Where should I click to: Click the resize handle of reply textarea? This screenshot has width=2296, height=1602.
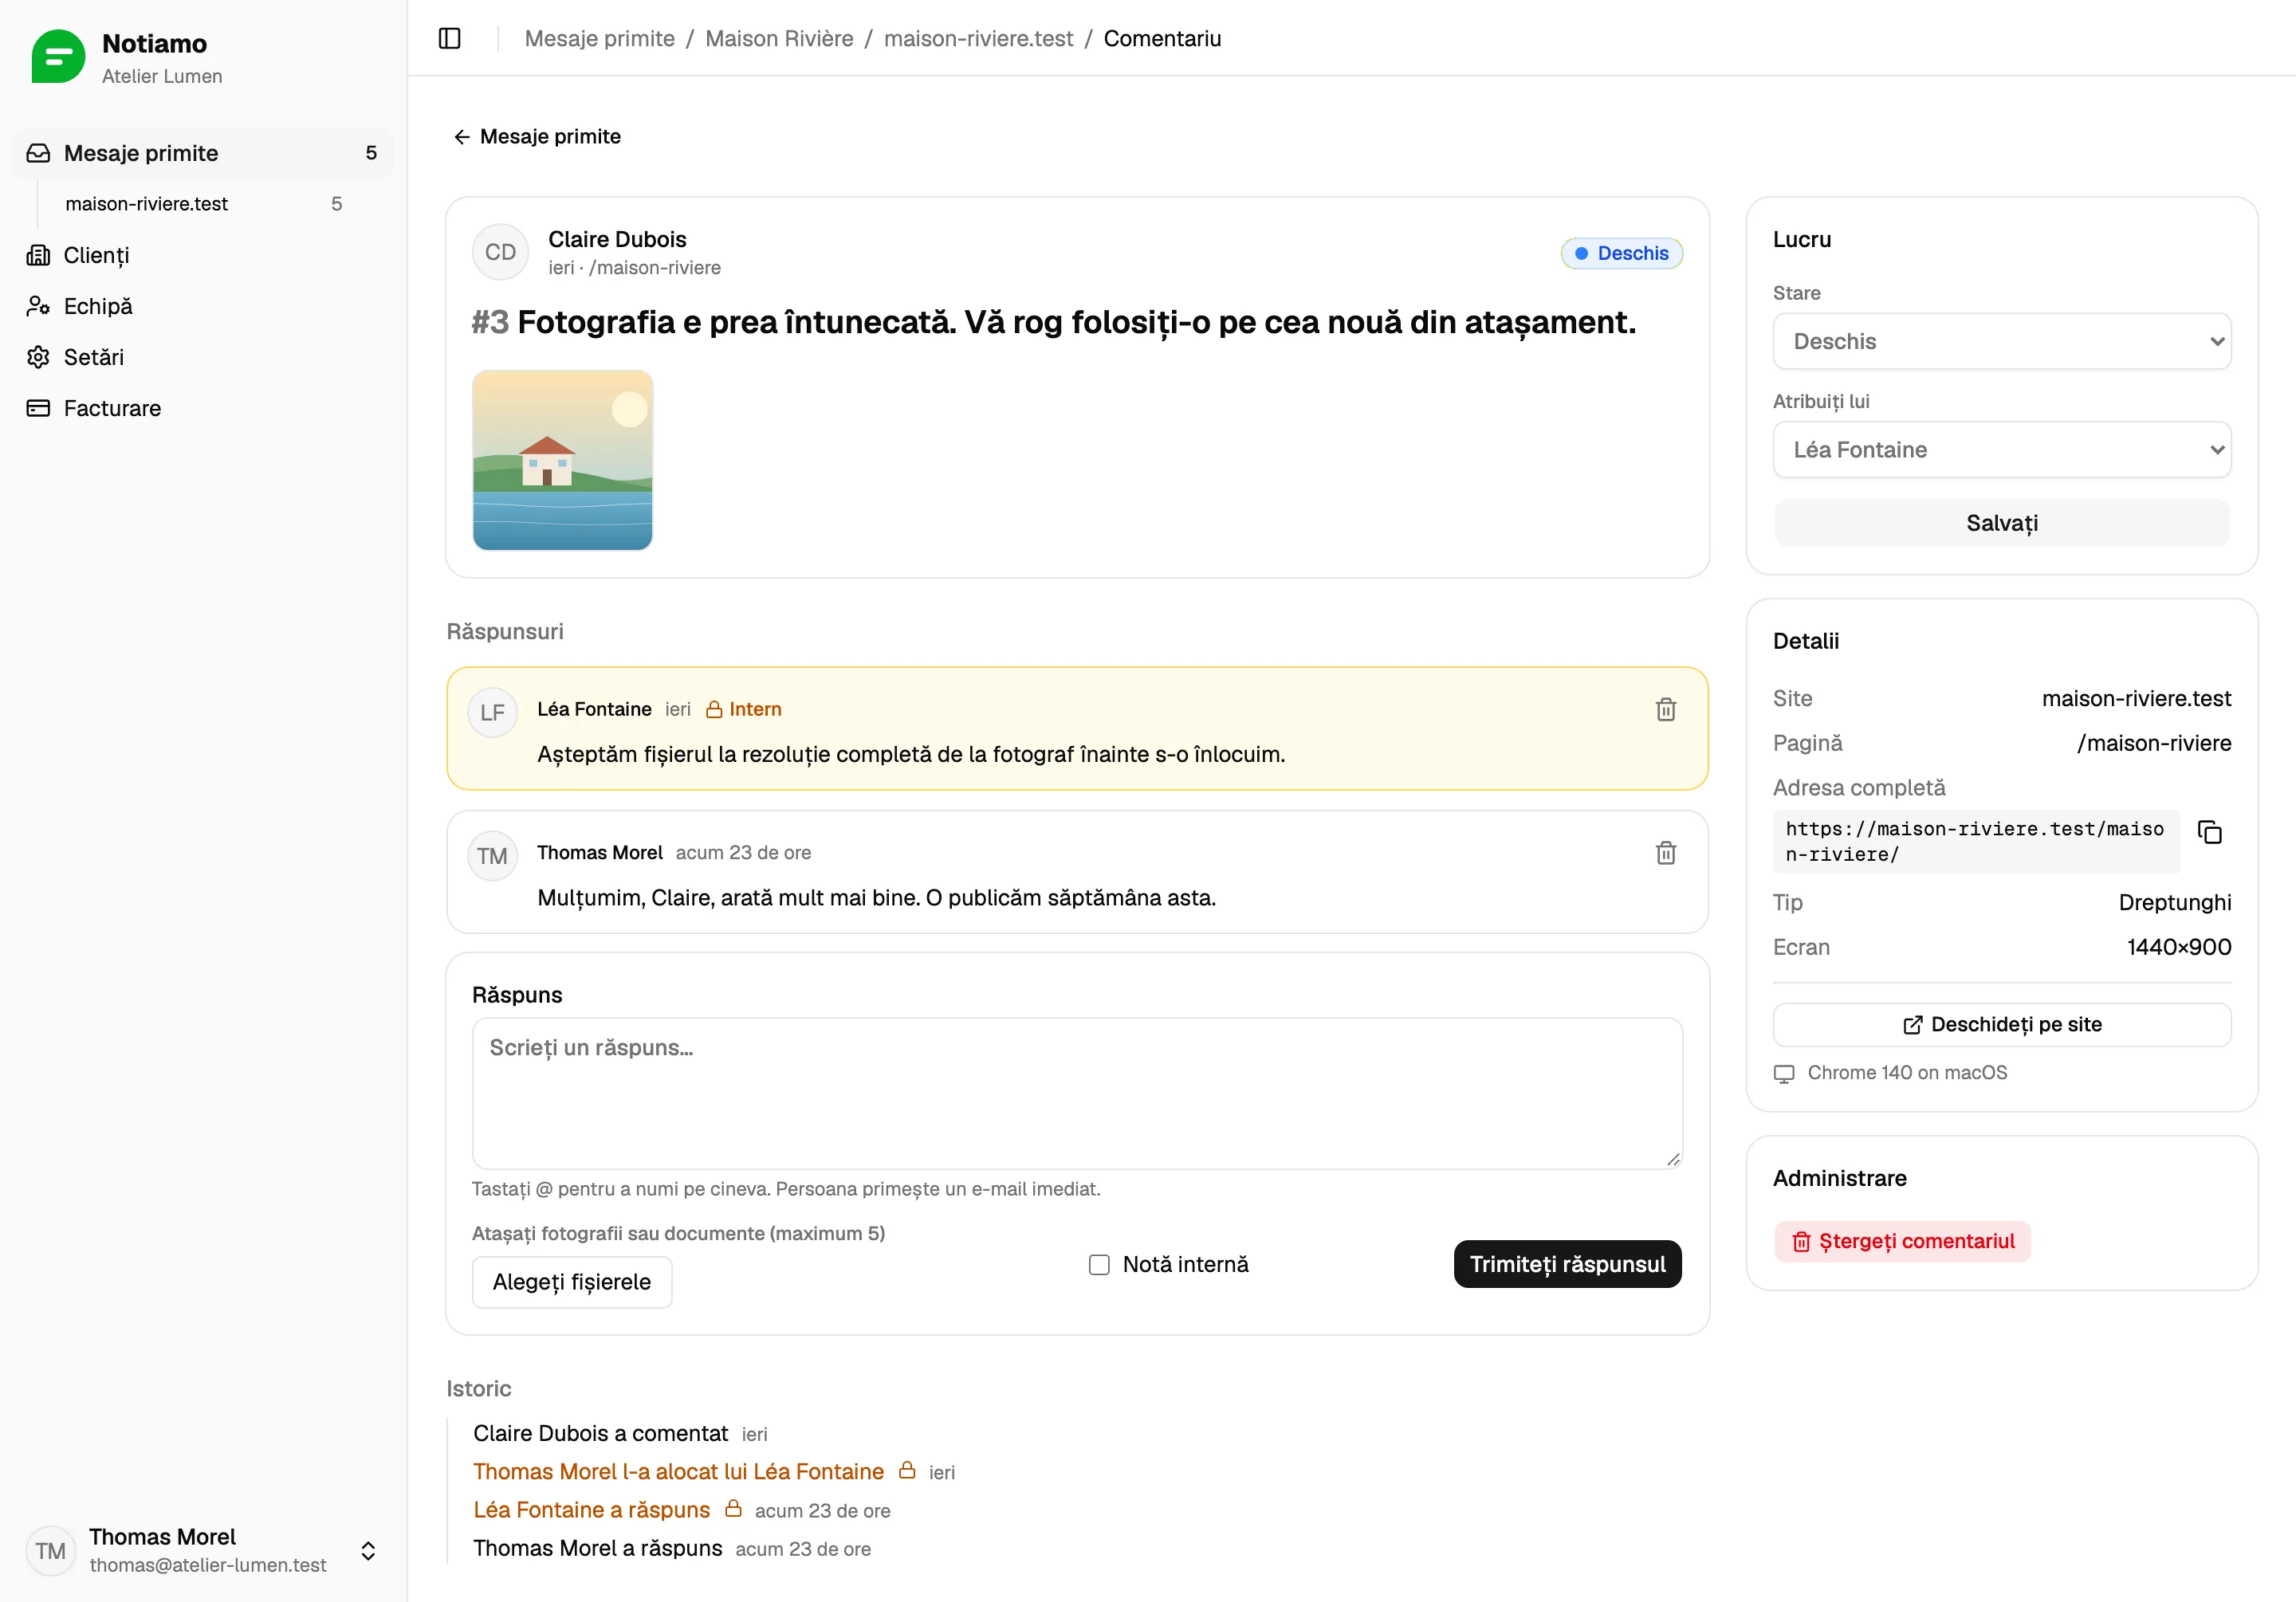(1673, 1159)
